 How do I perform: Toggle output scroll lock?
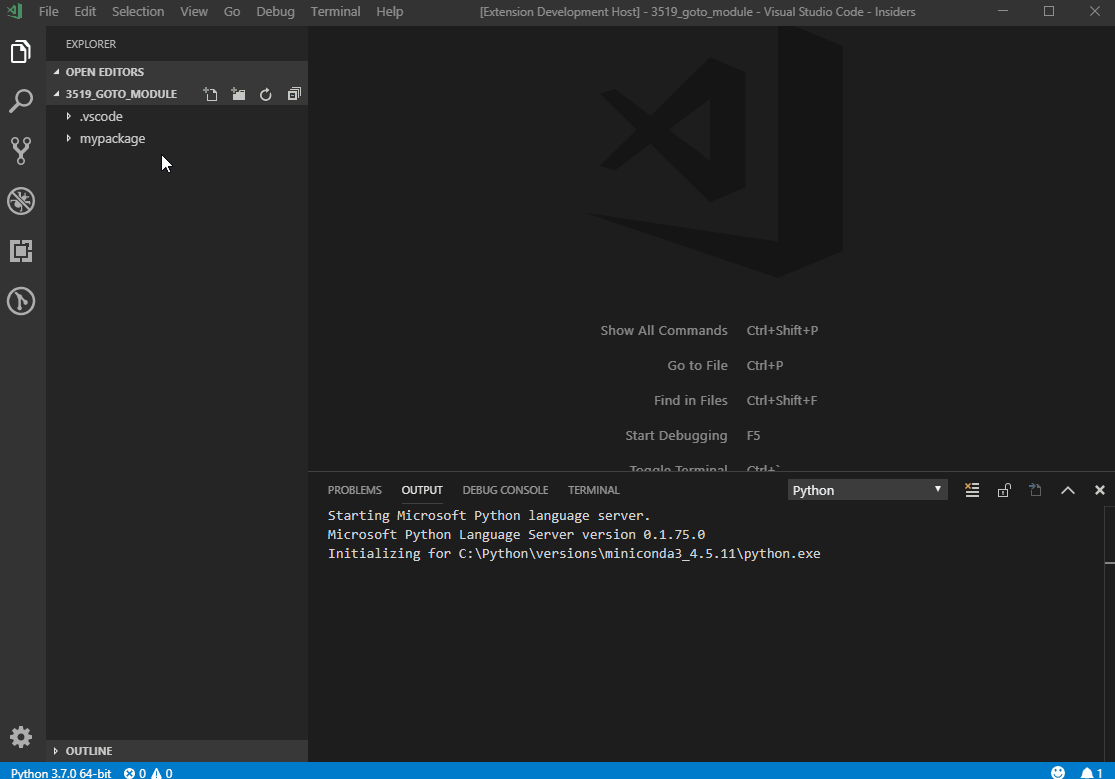point(1004,489)
